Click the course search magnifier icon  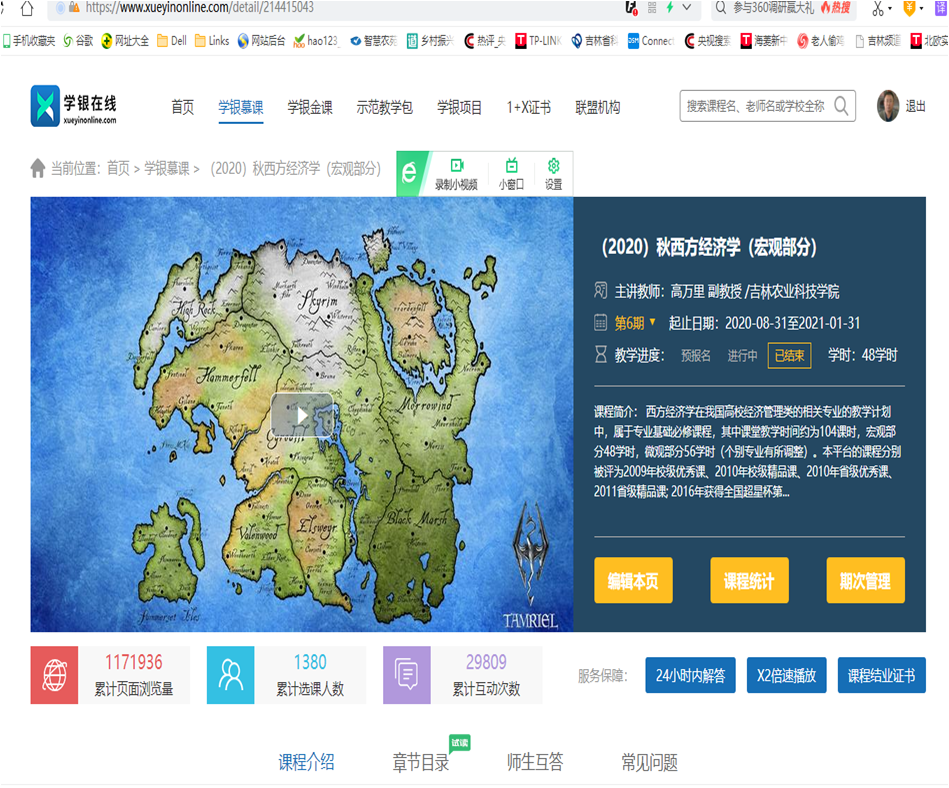tap(841, 106)
